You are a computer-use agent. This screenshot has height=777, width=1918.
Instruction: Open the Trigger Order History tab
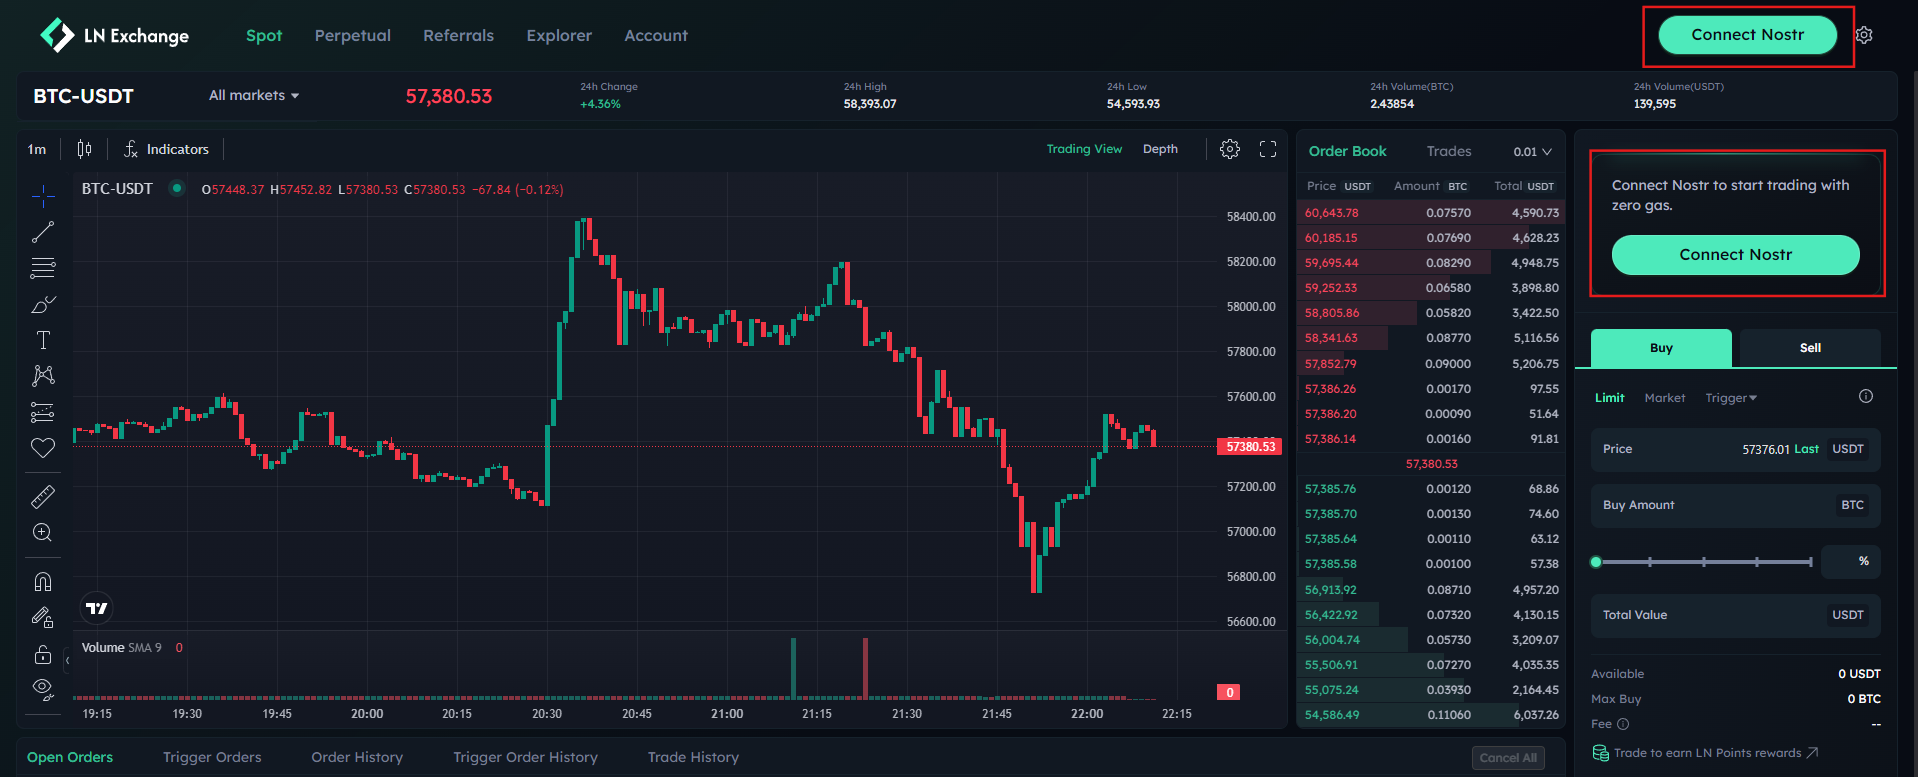pos(526,757)
